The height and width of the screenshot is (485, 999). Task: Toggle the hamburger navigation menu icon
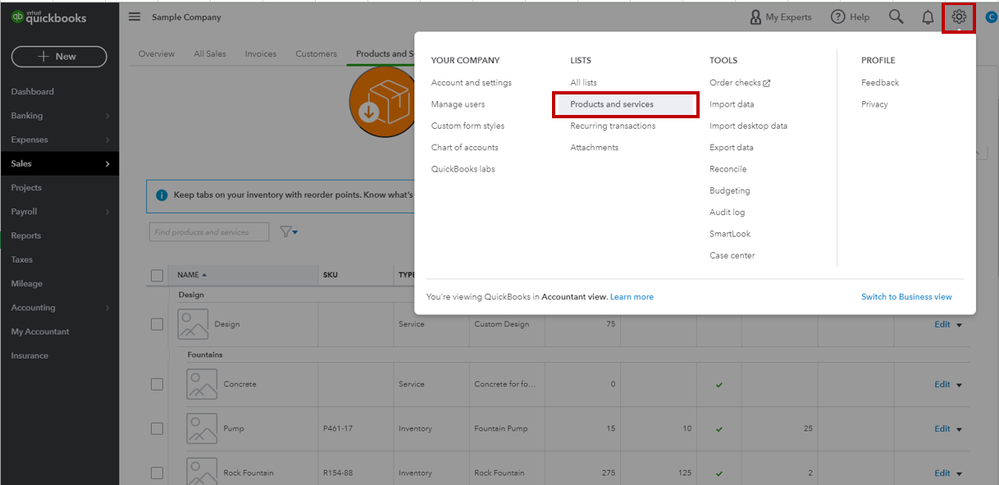(134, 17)
